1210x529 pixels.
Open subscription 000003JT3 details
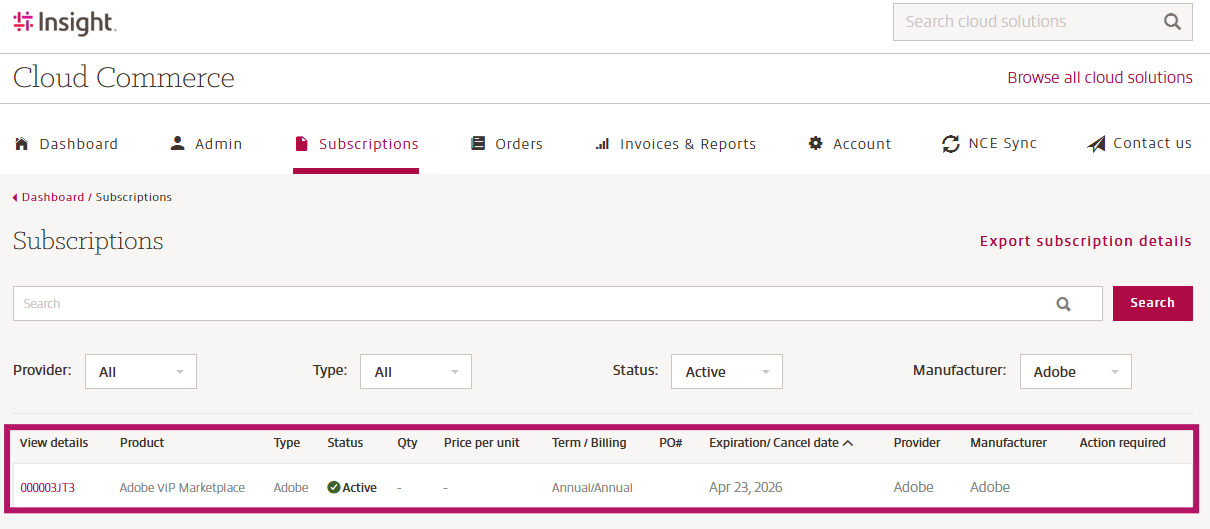(x=47, y=488)
